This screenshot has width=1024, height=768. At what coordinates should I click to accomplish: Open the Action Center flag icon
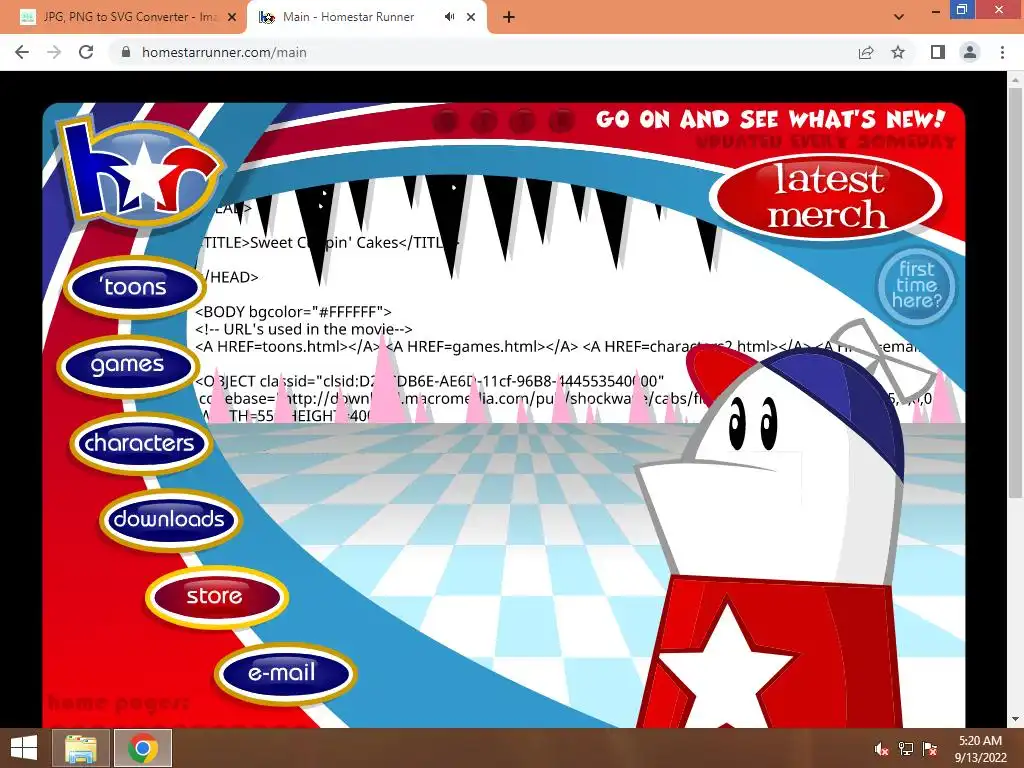pos(930,749)
